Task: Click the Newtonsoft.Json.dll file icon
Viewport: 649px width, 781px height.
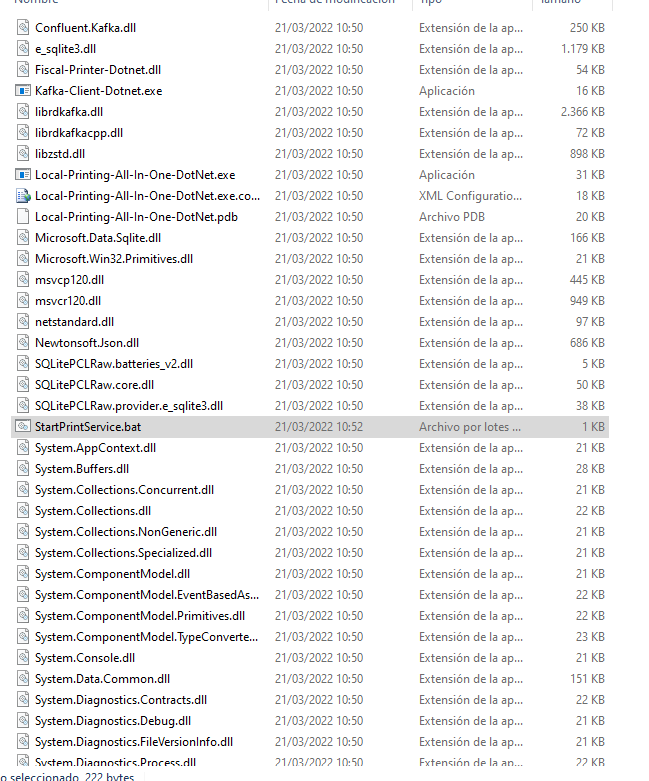Action: (x=23, y=343)
